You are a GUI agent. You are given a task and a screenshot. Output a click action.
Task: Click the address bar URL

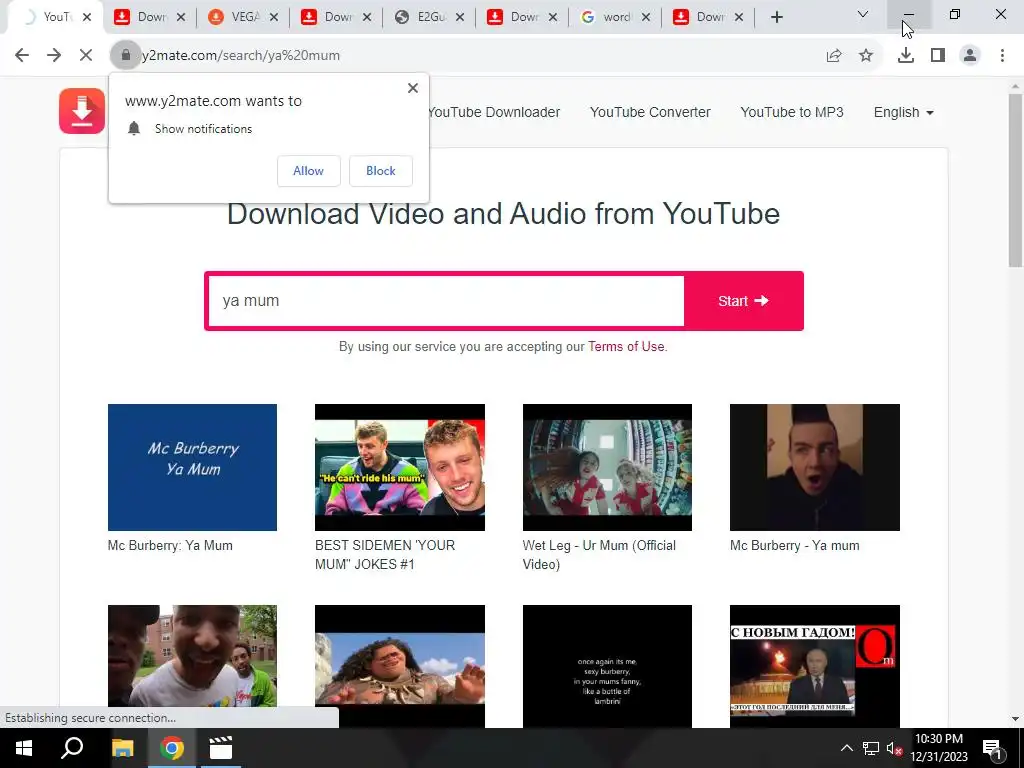coord(242,56)
